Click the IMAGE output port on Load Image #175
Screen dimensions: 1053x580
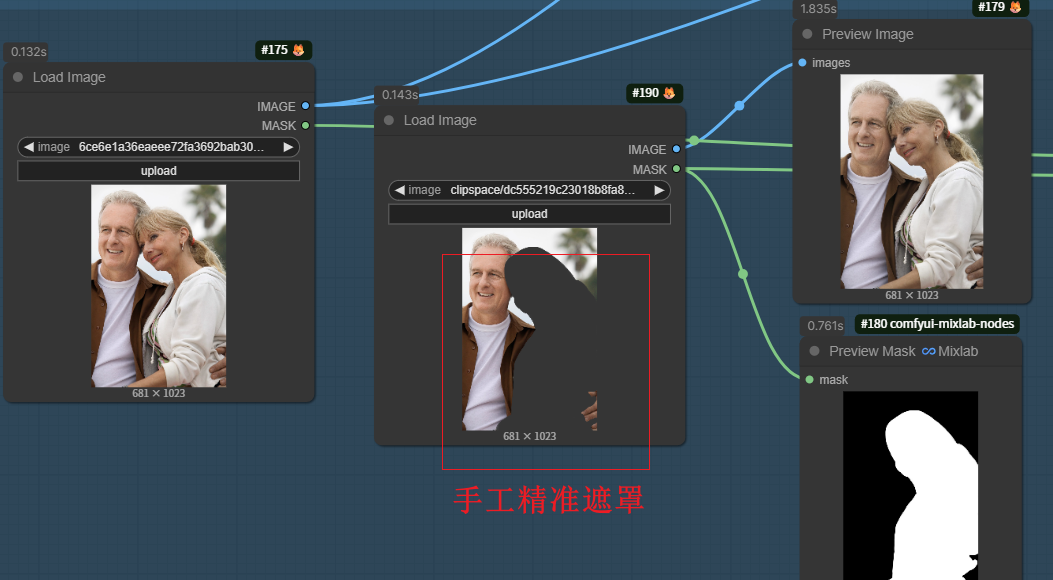[x=305, y=106]
